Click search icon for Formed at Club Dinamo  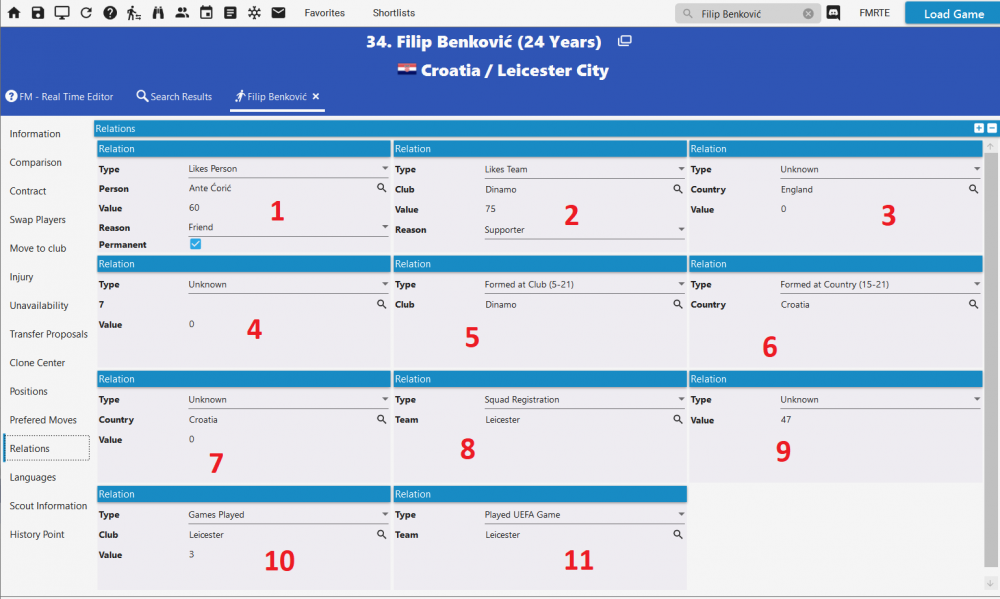pyautogui.click(x=678, y=304)
